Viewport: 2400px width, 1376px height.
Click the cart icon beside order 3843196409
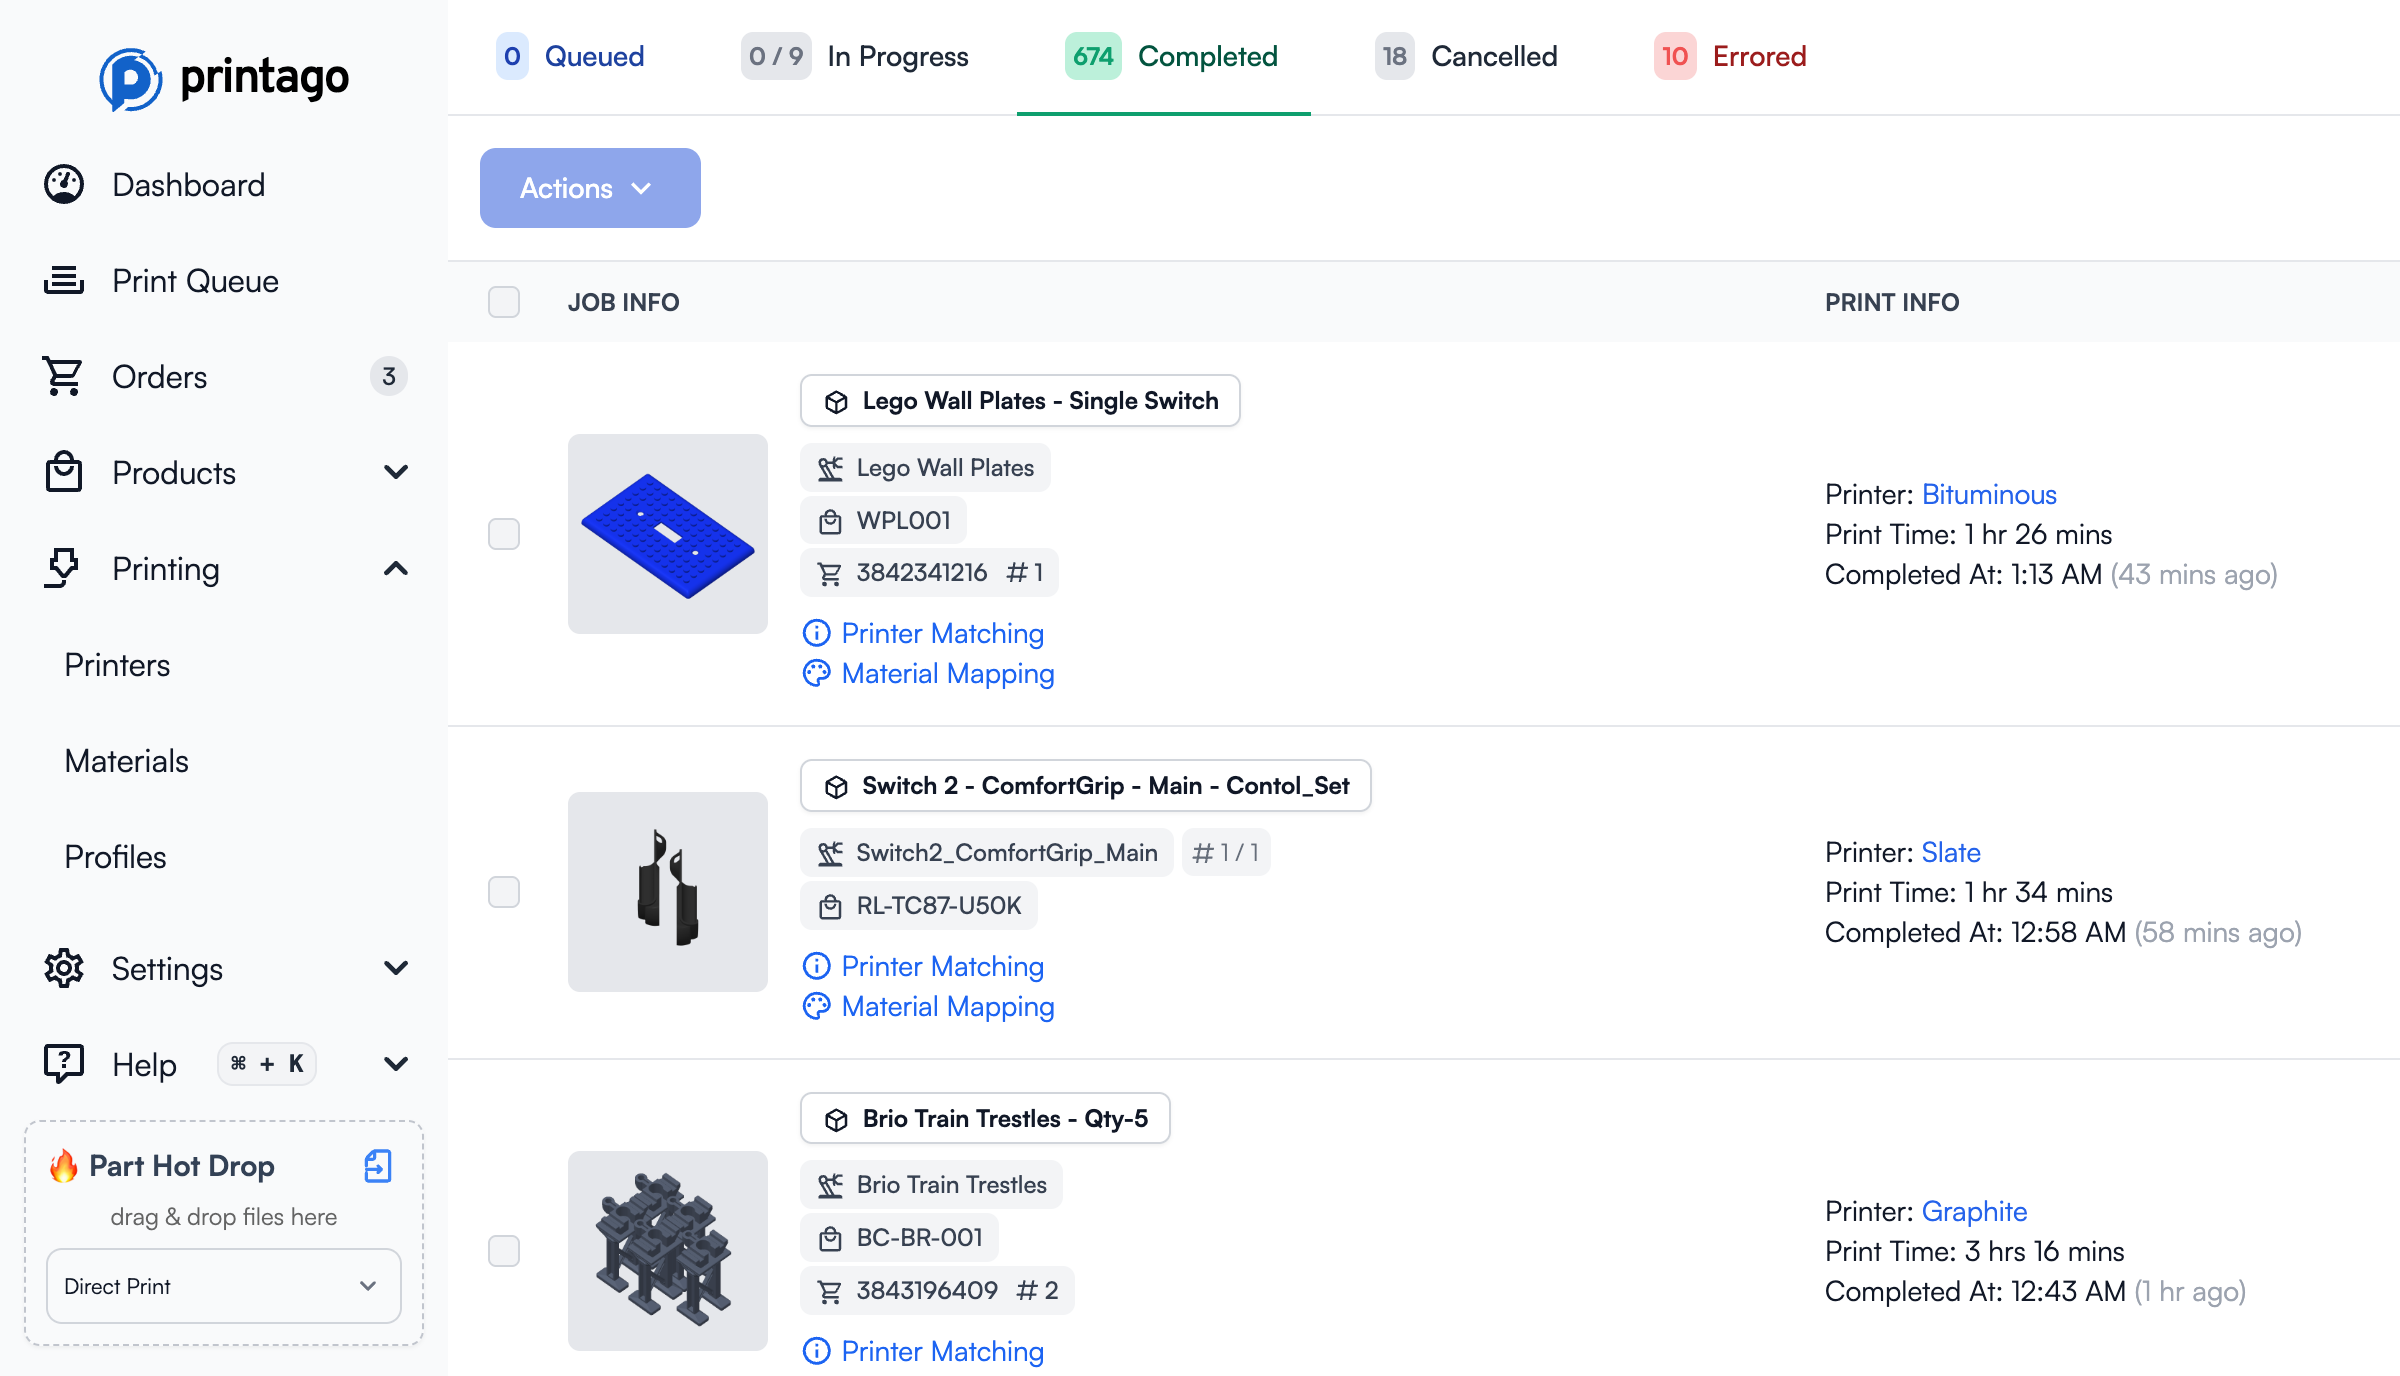(829, 1290)
